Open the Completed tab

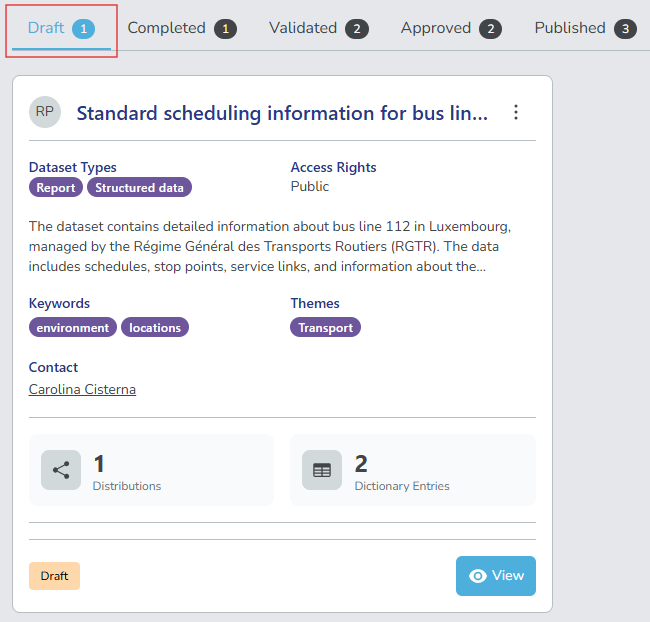point(167,28)
